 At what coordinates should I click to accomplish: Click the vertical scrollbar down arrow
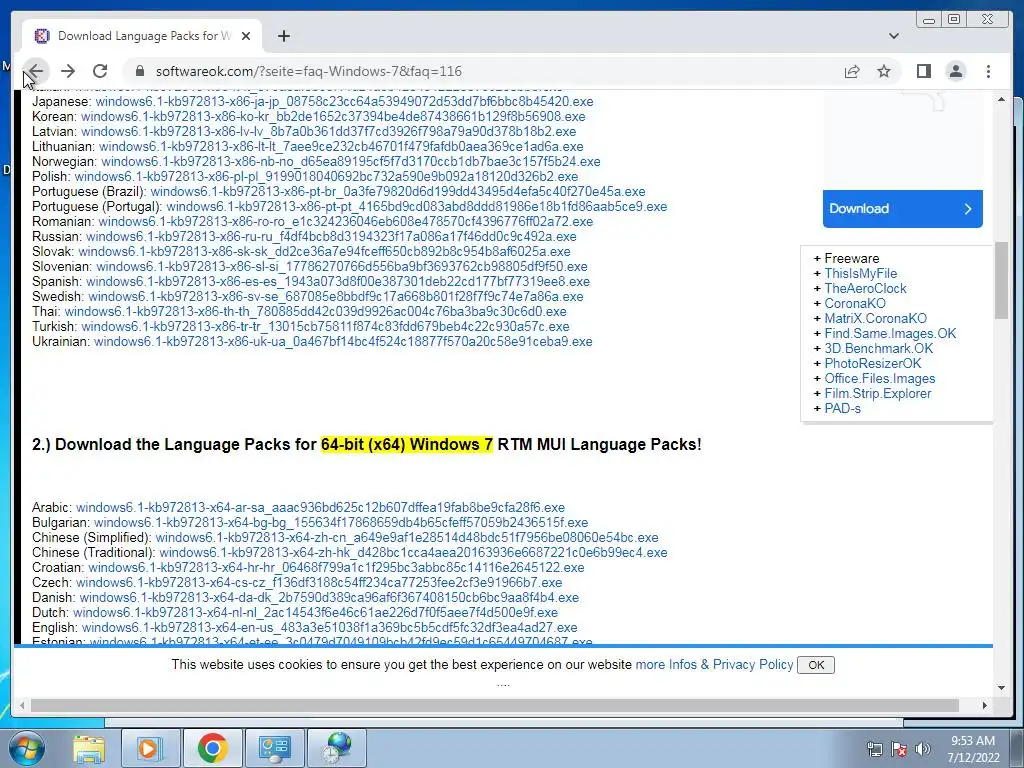[x=1001, y=688]
